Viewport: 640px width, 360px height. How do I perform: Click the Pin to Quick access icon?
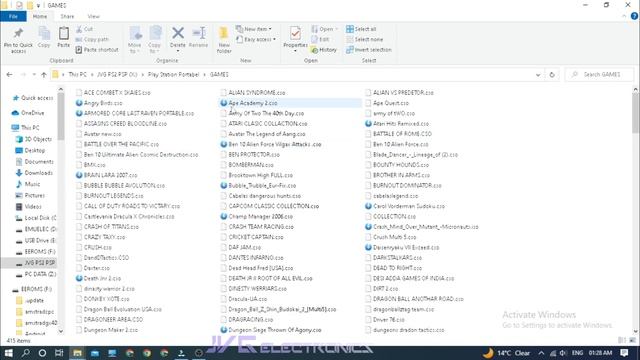(18, 34)
